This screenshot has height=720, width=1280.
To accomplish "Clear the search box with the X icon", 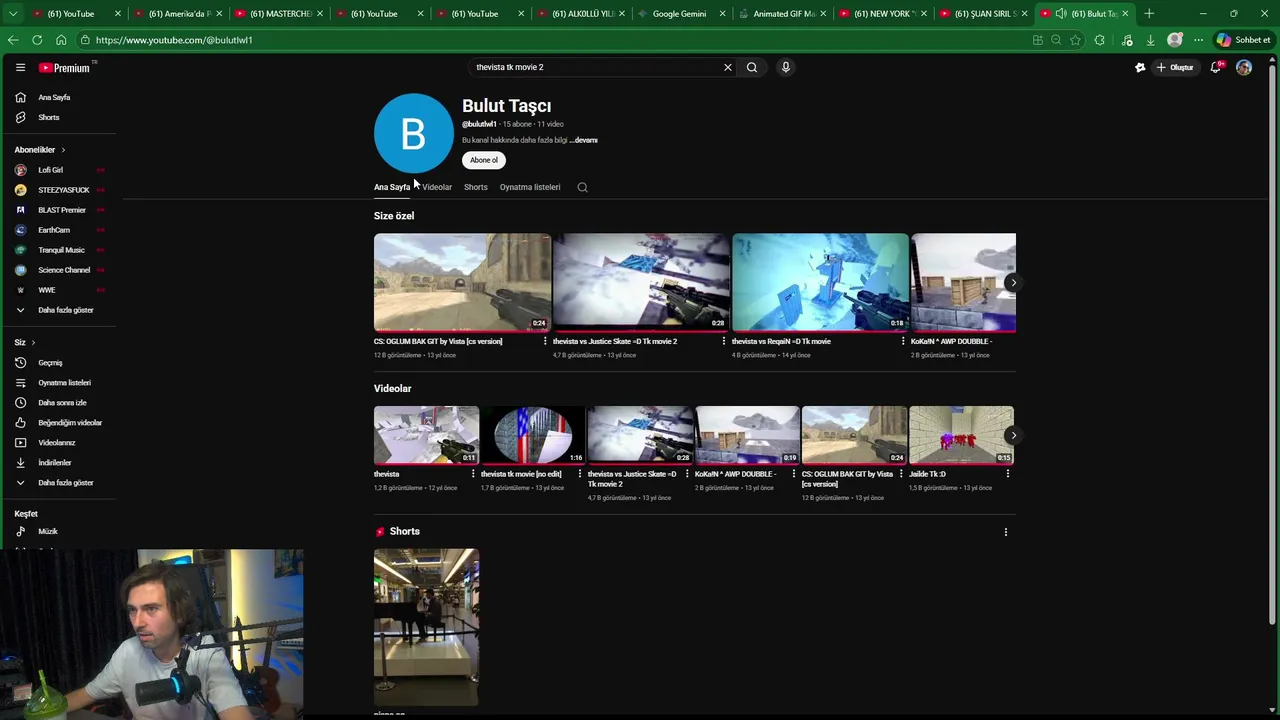I will click(x=728, y=67).
